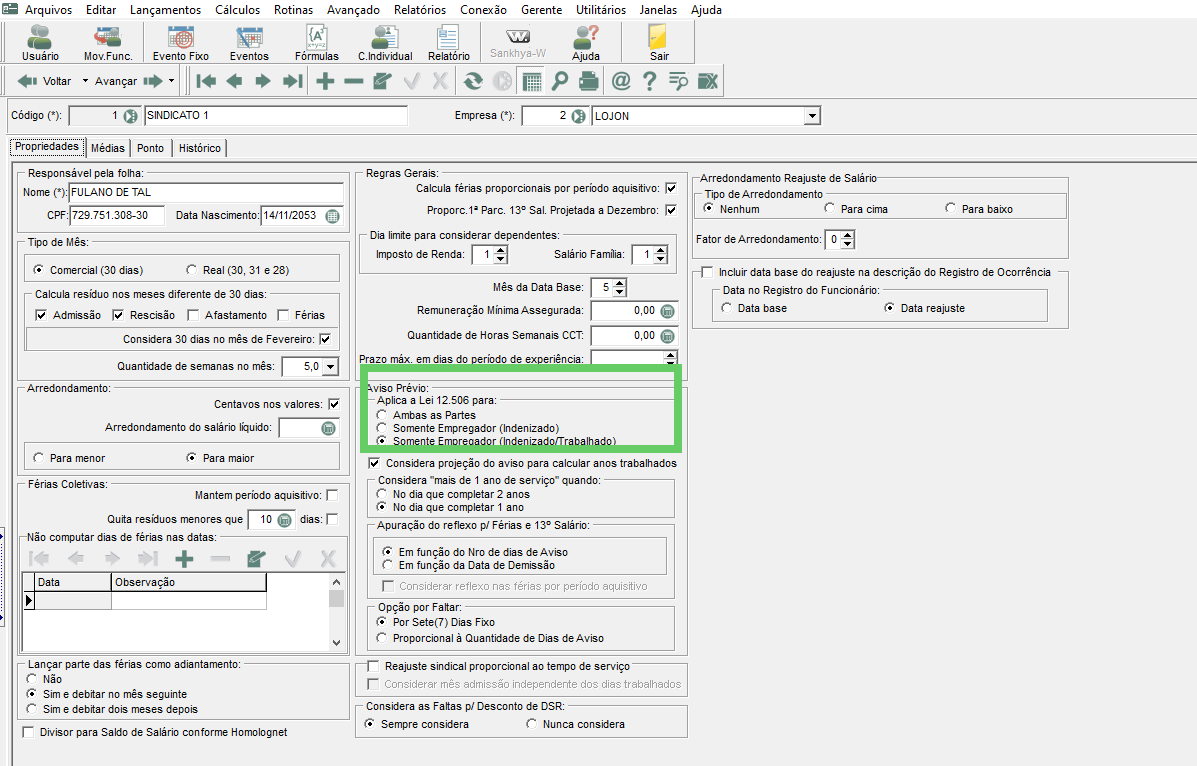Adjust the Salário Família day spinner
Image resolution: width=1197 pixels, height=766 pixels.
point(660,254)
